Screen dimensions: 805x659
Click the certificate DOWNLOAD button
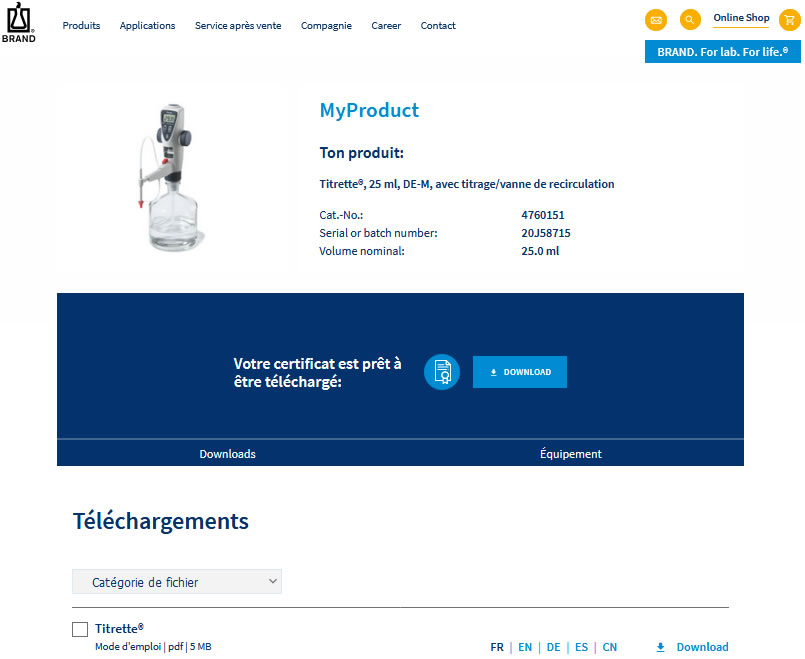[520, 372]
